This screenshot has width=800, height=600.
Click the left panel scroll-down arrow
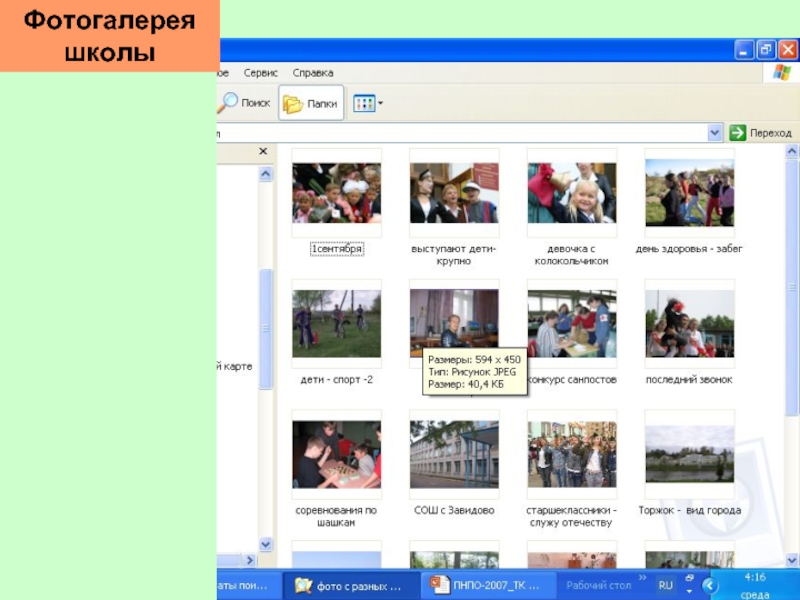266,545
